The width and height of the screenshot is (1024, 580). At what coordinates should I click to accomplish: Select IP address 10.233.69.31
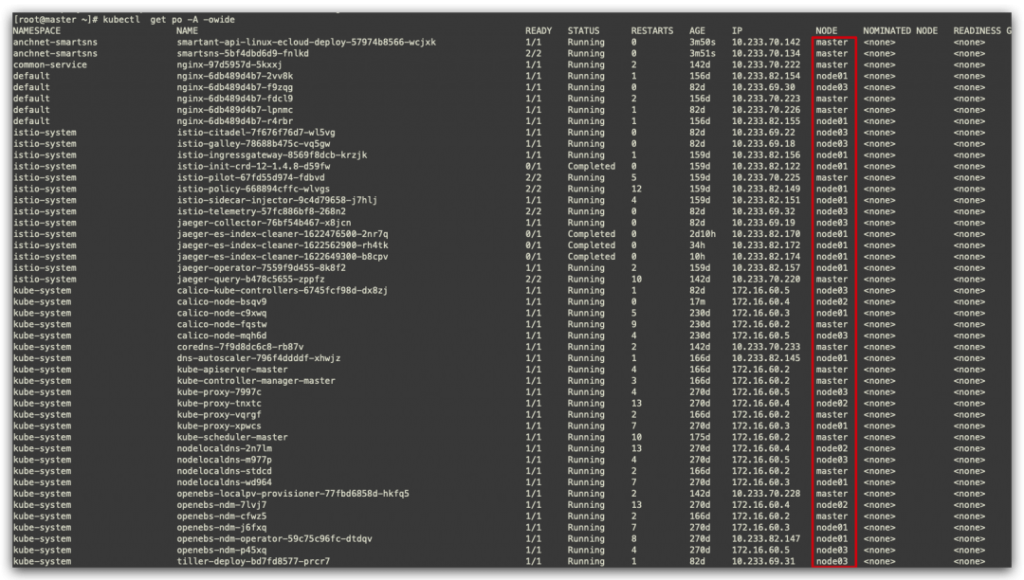point(763,561)
